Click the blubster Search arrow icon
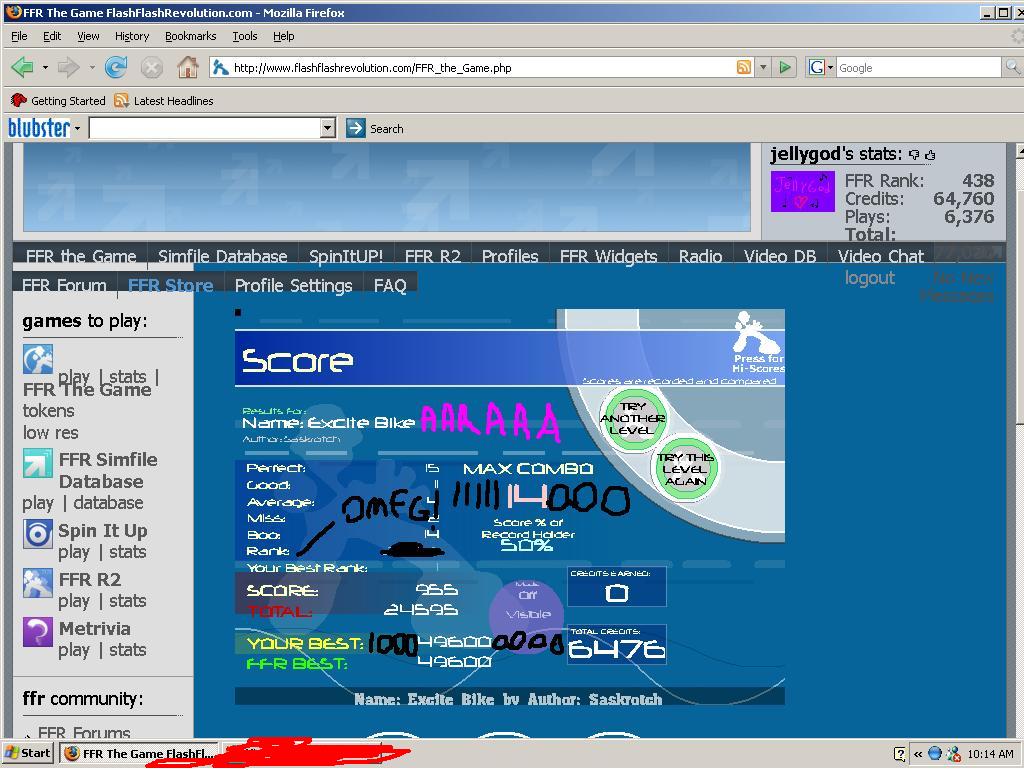 pos(355,128)
